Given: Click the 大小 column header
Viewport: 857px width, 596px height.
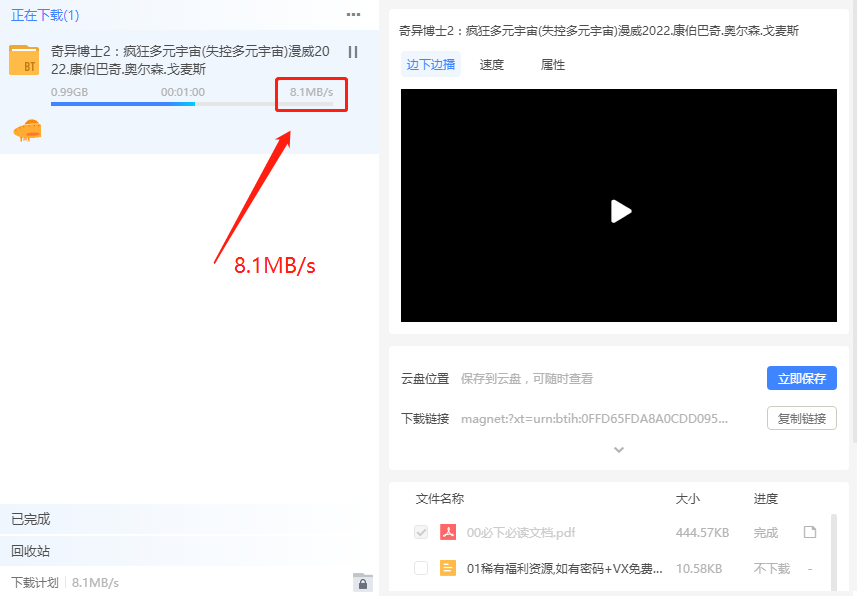Looking at the screenshot, I should click(688, 499).
